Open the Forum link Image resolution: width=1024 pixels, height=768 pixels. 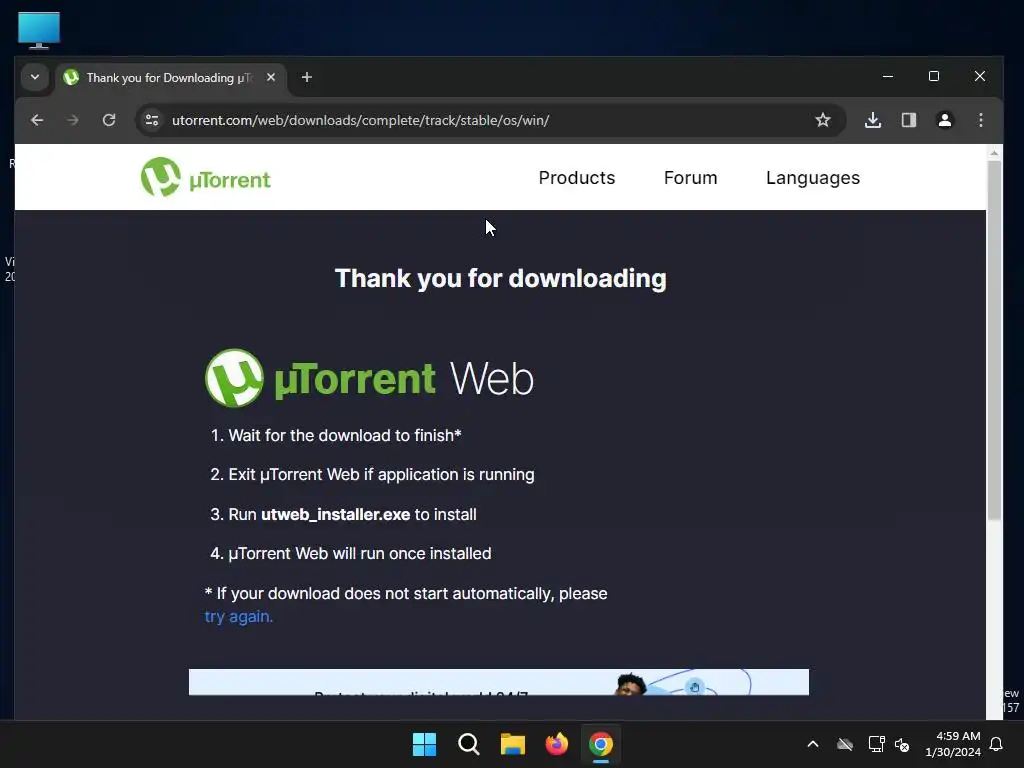[x=690, y=178]
